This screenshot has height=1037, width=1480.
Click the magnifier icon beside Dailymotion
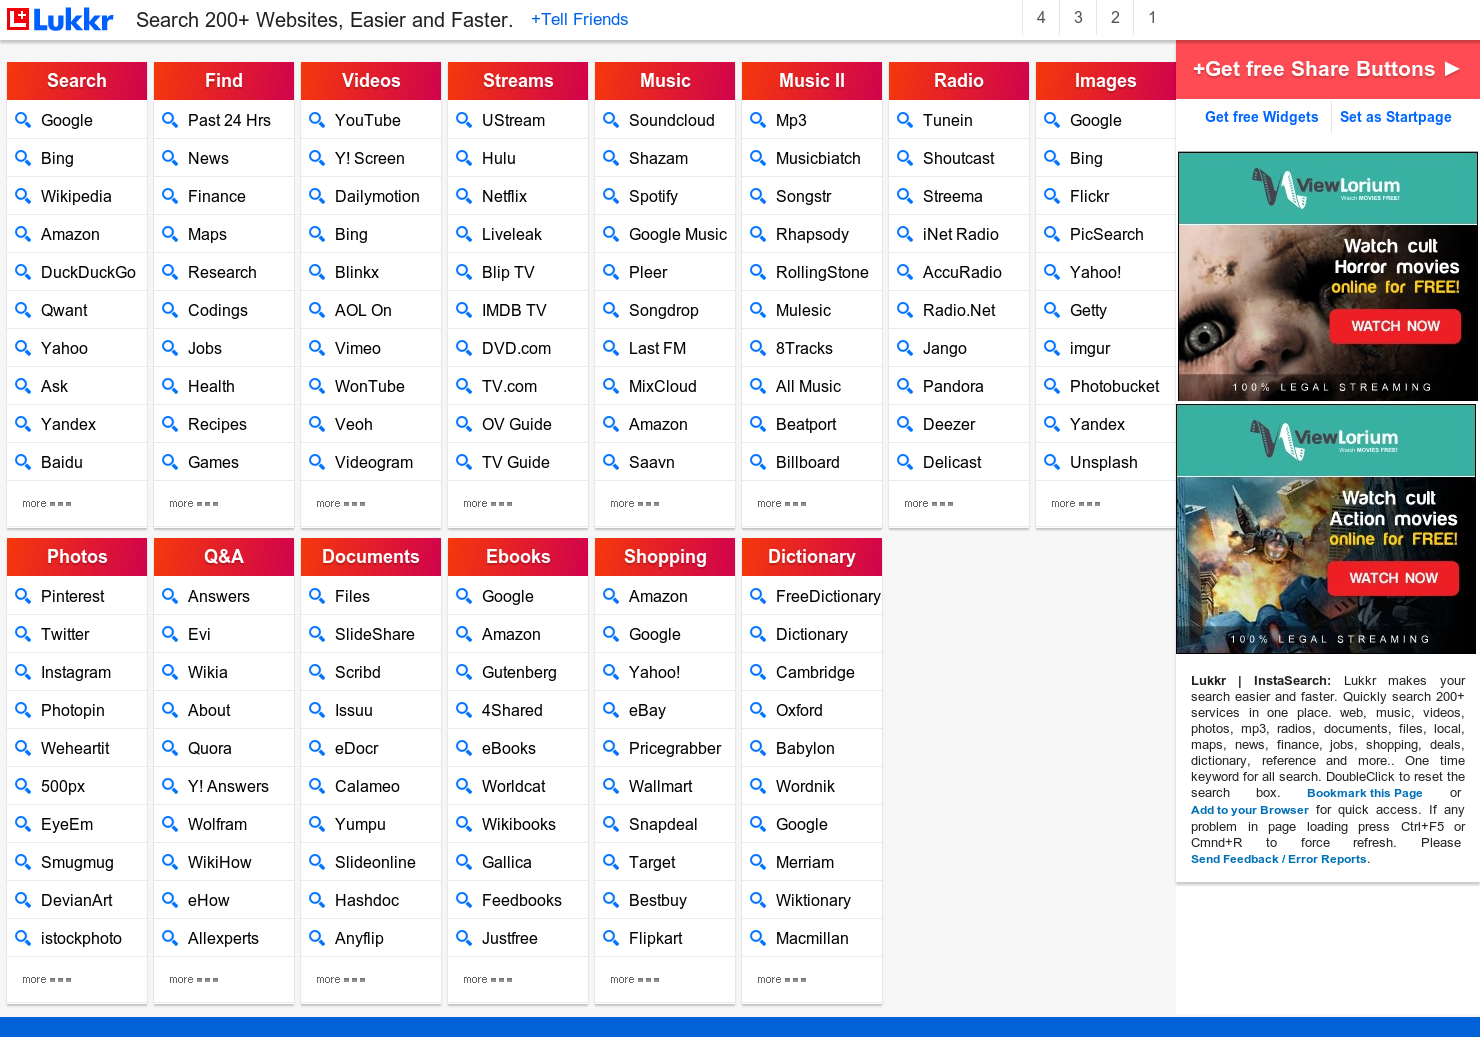(x=317, y=196)
